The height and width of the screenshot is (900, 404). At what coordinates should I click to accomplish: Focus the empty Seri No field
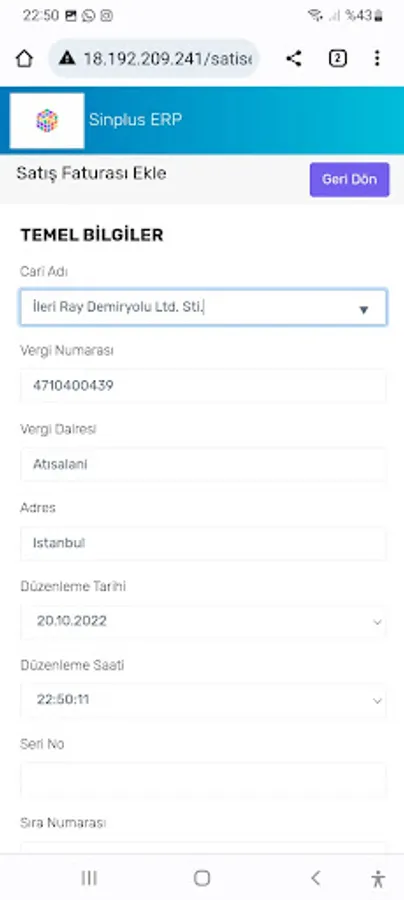203,779
